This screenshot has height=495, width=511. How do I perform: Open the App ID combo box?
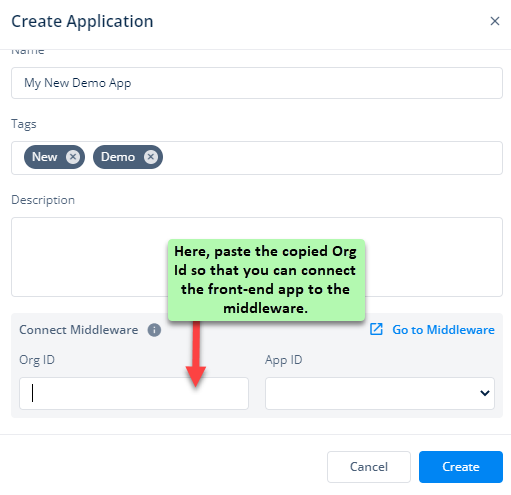pyautogui.click(x=380, y=393)
